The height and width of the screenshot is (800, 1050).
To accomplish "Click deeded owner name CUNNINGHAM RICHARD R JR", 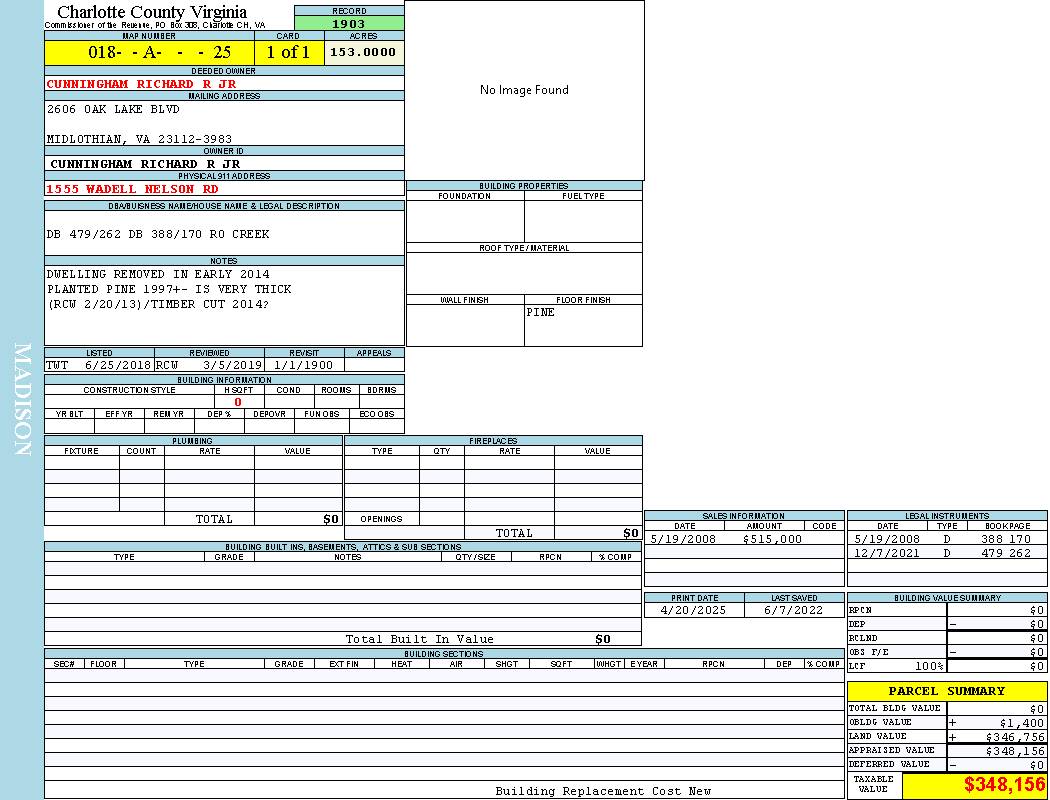I will coord(141,84).
